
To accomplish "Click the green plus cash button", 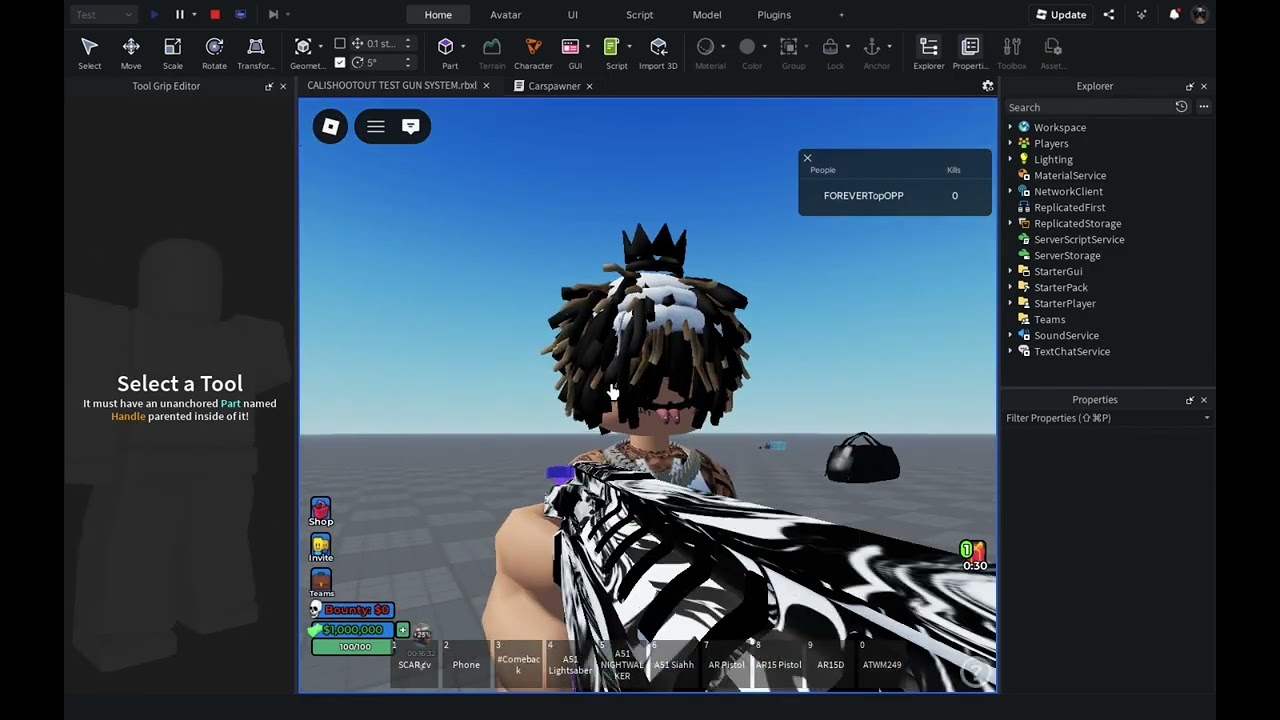I will (402, 630).
